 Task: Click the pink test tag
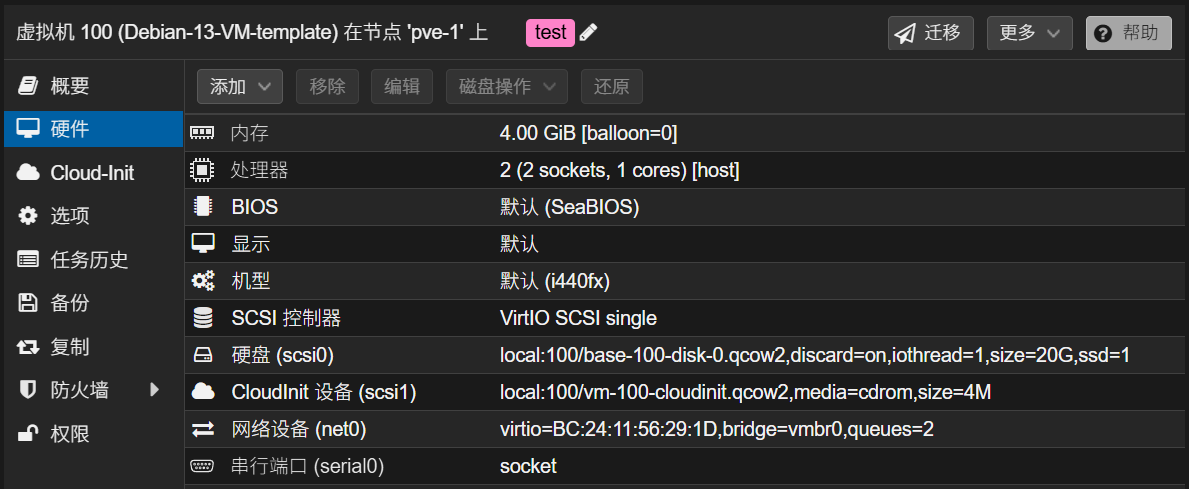point(550,33)
